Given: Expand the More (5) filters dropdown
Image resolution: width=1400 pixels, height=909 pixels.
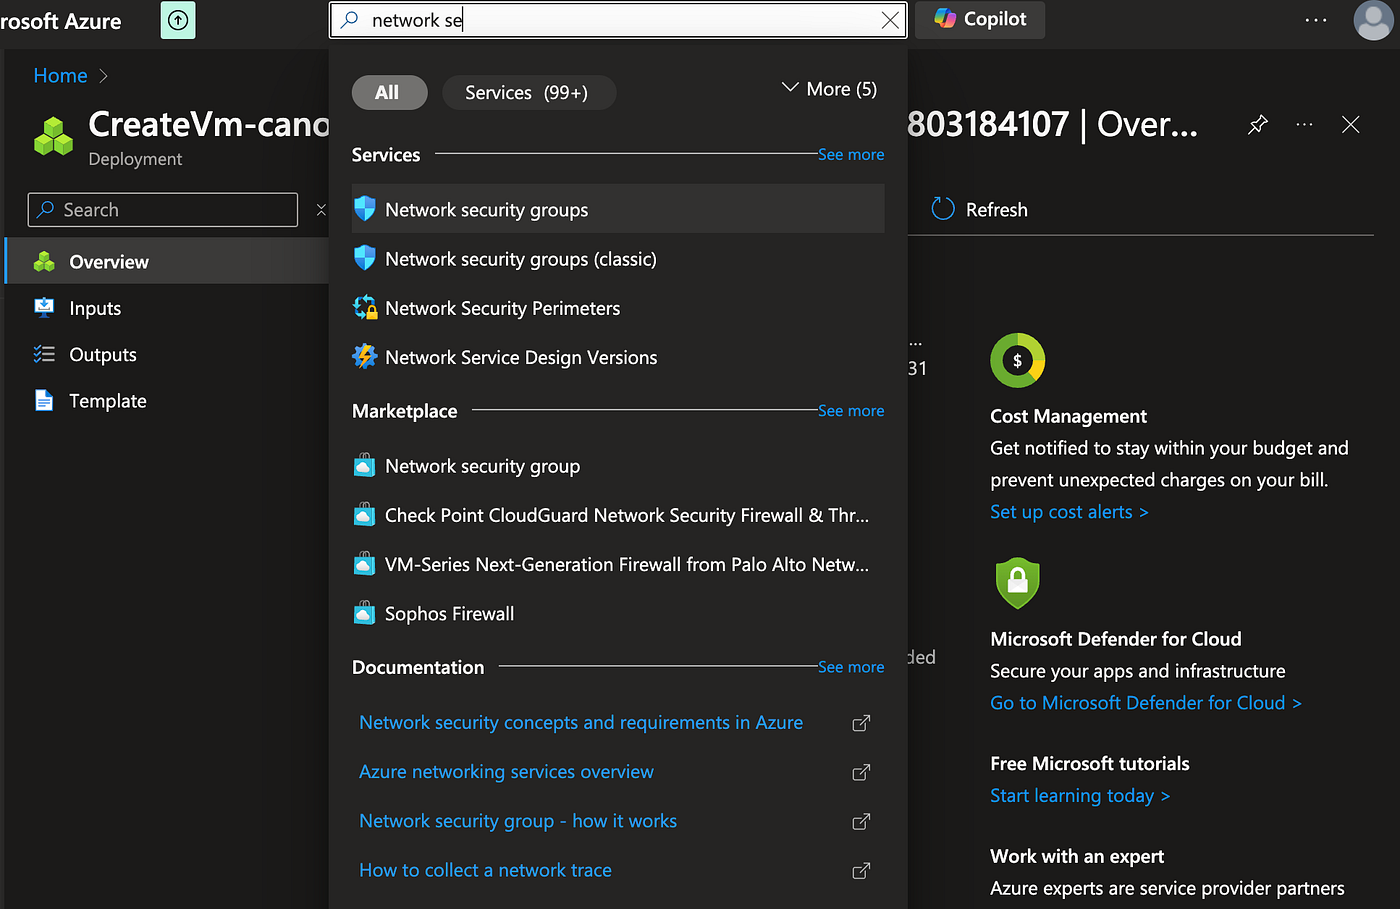Looking at the screenshot, I should (829, 89).
